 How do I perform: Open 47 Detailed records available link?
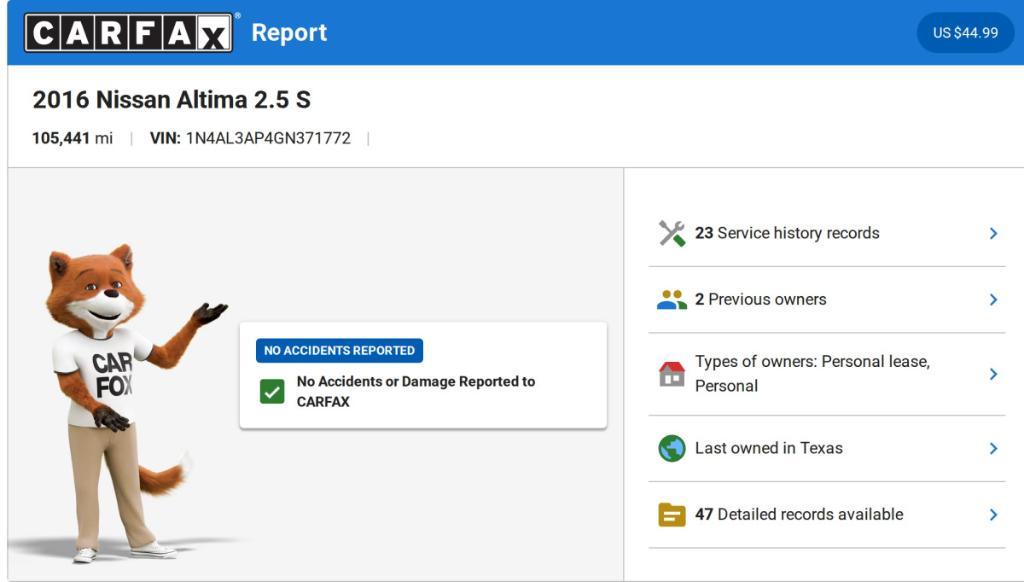[x=798, y=515]
